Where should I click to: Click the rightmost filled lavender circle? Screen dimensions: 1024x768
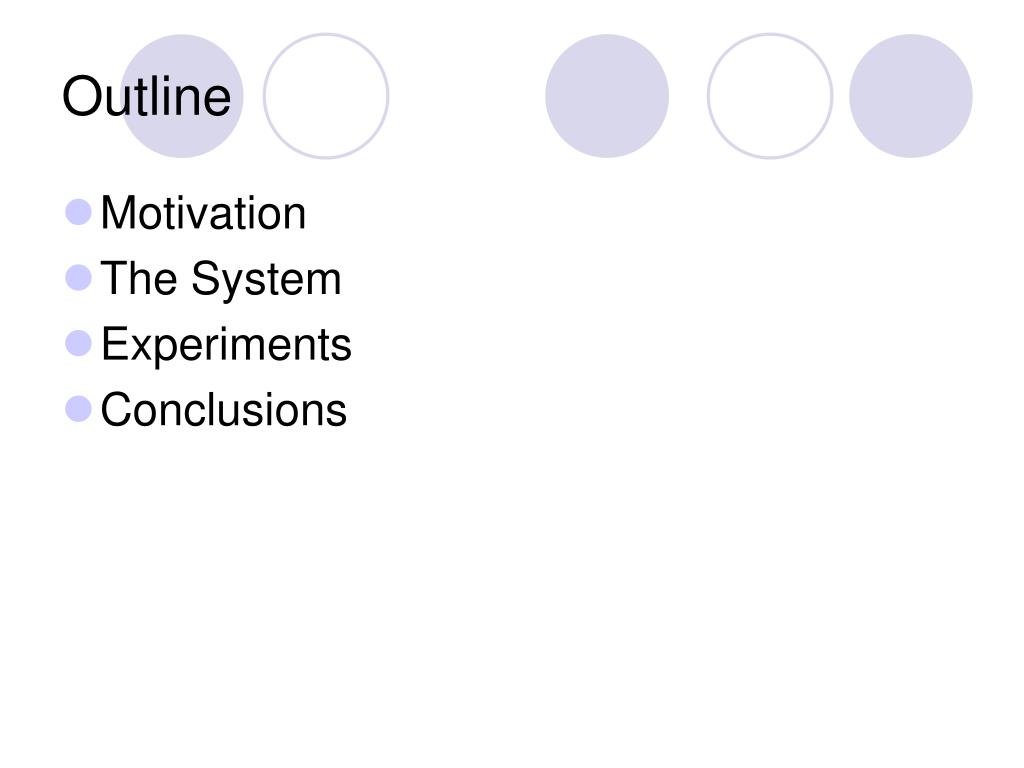tap(911, 96)
